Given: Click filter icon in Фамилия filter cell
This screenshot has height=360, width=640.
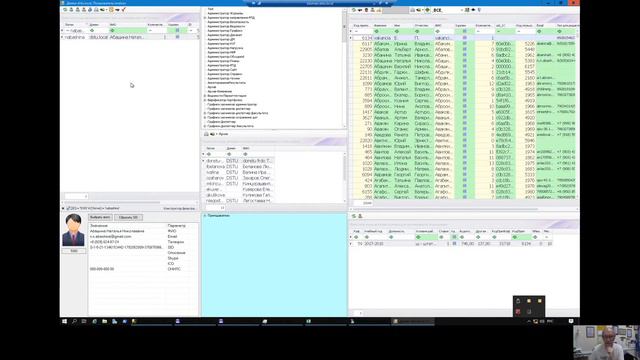Looking at the screenshot, I should pos(376,31).
